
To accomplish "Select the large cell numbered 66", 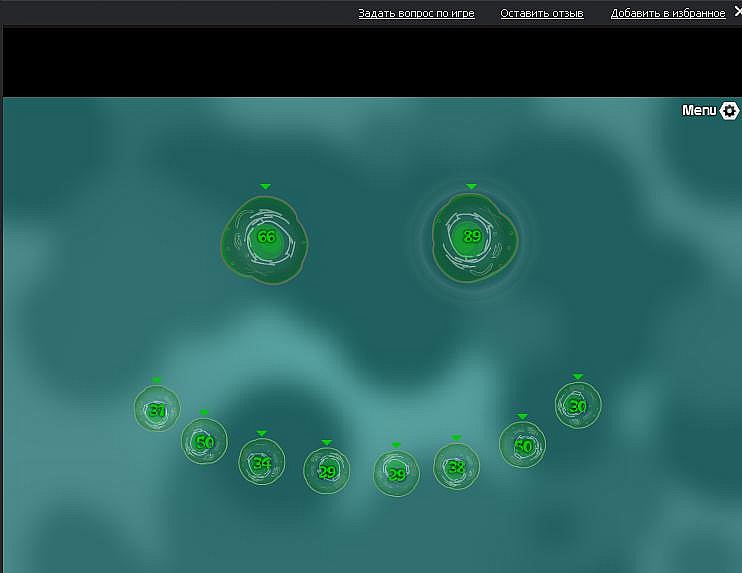I will click(x=265, y=240).
